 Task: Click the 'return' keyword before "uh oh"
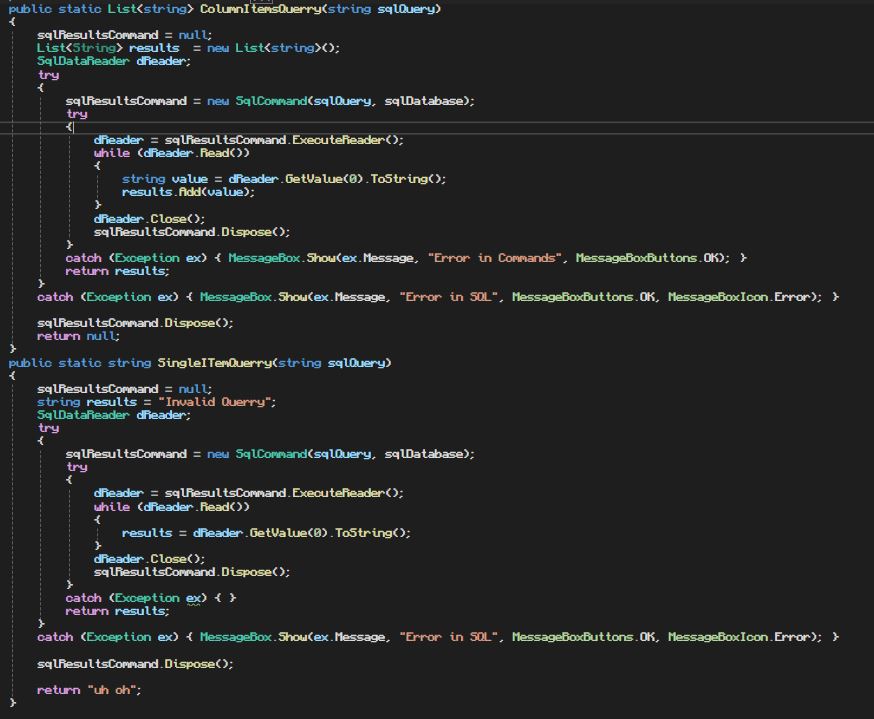(x=59, y=690)
